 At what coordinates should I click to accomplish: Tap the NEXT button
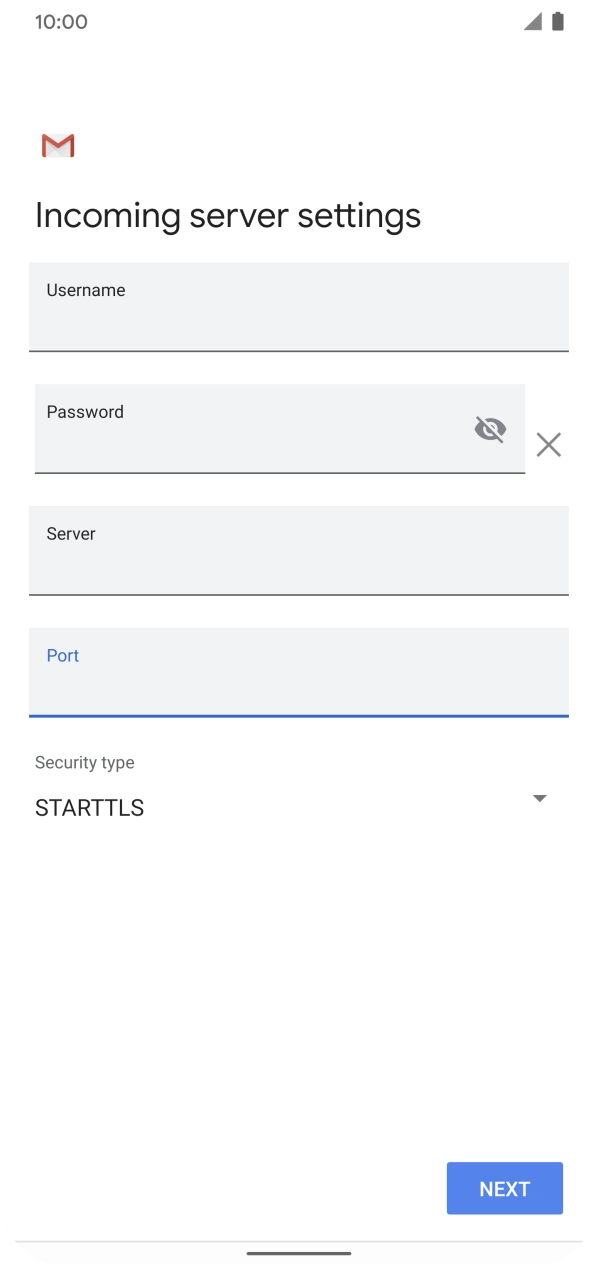point(505,1188)
